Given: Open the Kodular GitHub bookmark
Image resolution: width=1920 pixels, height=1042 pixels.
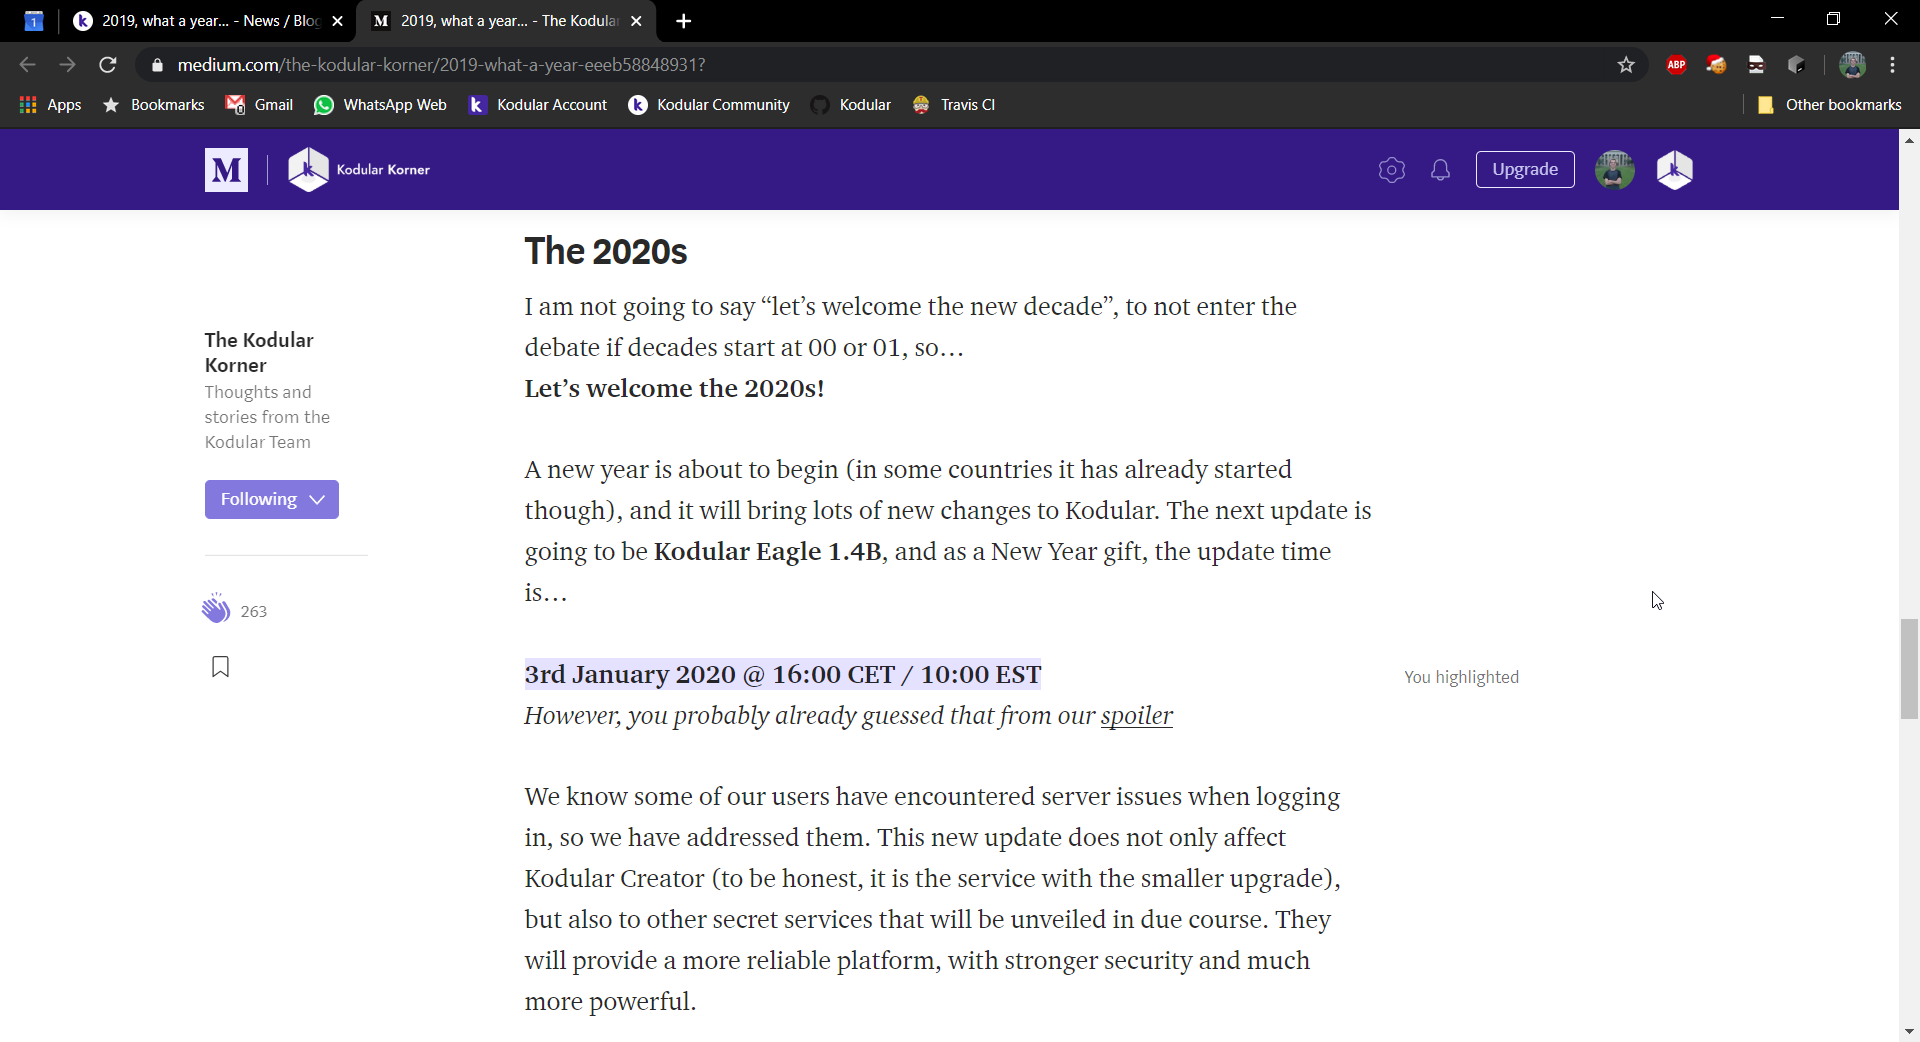Looking at the screenshot, I should click(851, 105).
